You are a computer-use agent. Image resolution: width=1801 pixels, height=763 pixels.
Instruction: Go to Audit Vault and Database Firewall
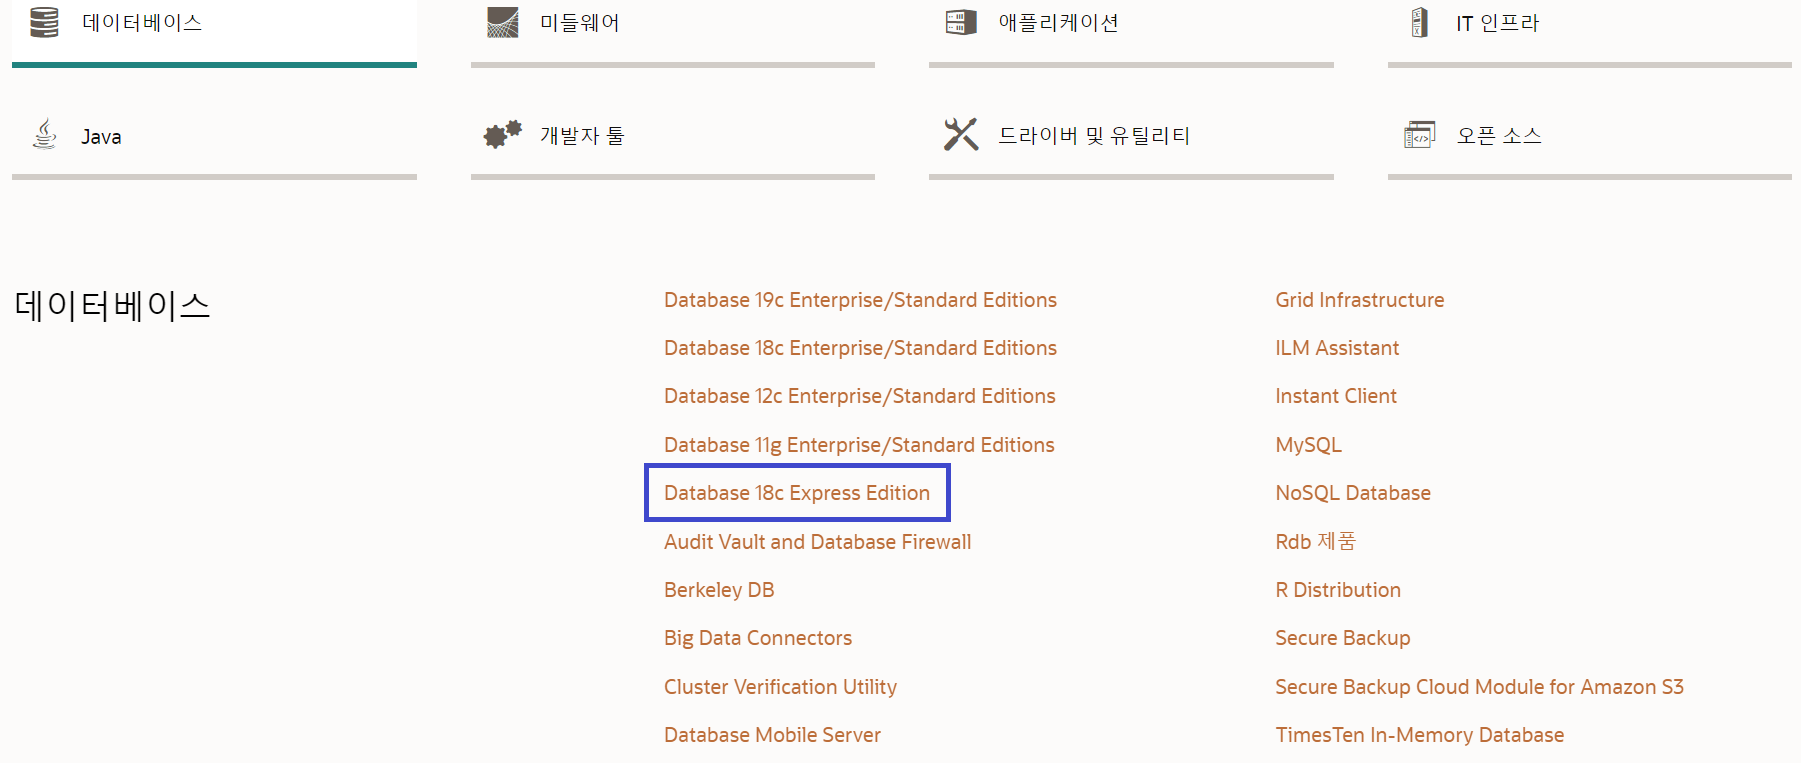point(817,542)
